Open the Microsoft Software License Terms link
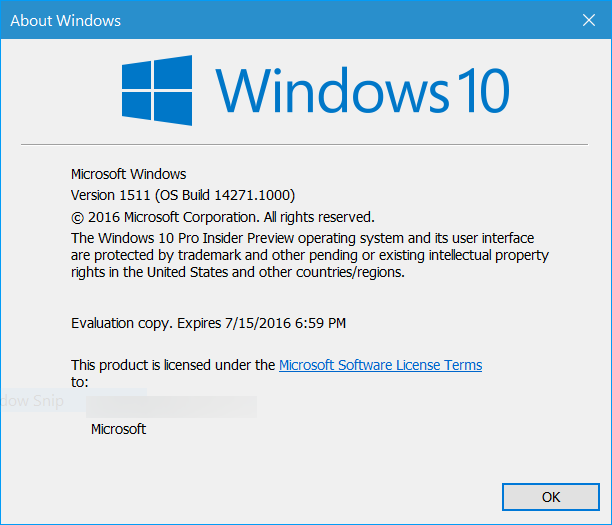The height and width of the screenshot is (525, 612). pos(380,365)
